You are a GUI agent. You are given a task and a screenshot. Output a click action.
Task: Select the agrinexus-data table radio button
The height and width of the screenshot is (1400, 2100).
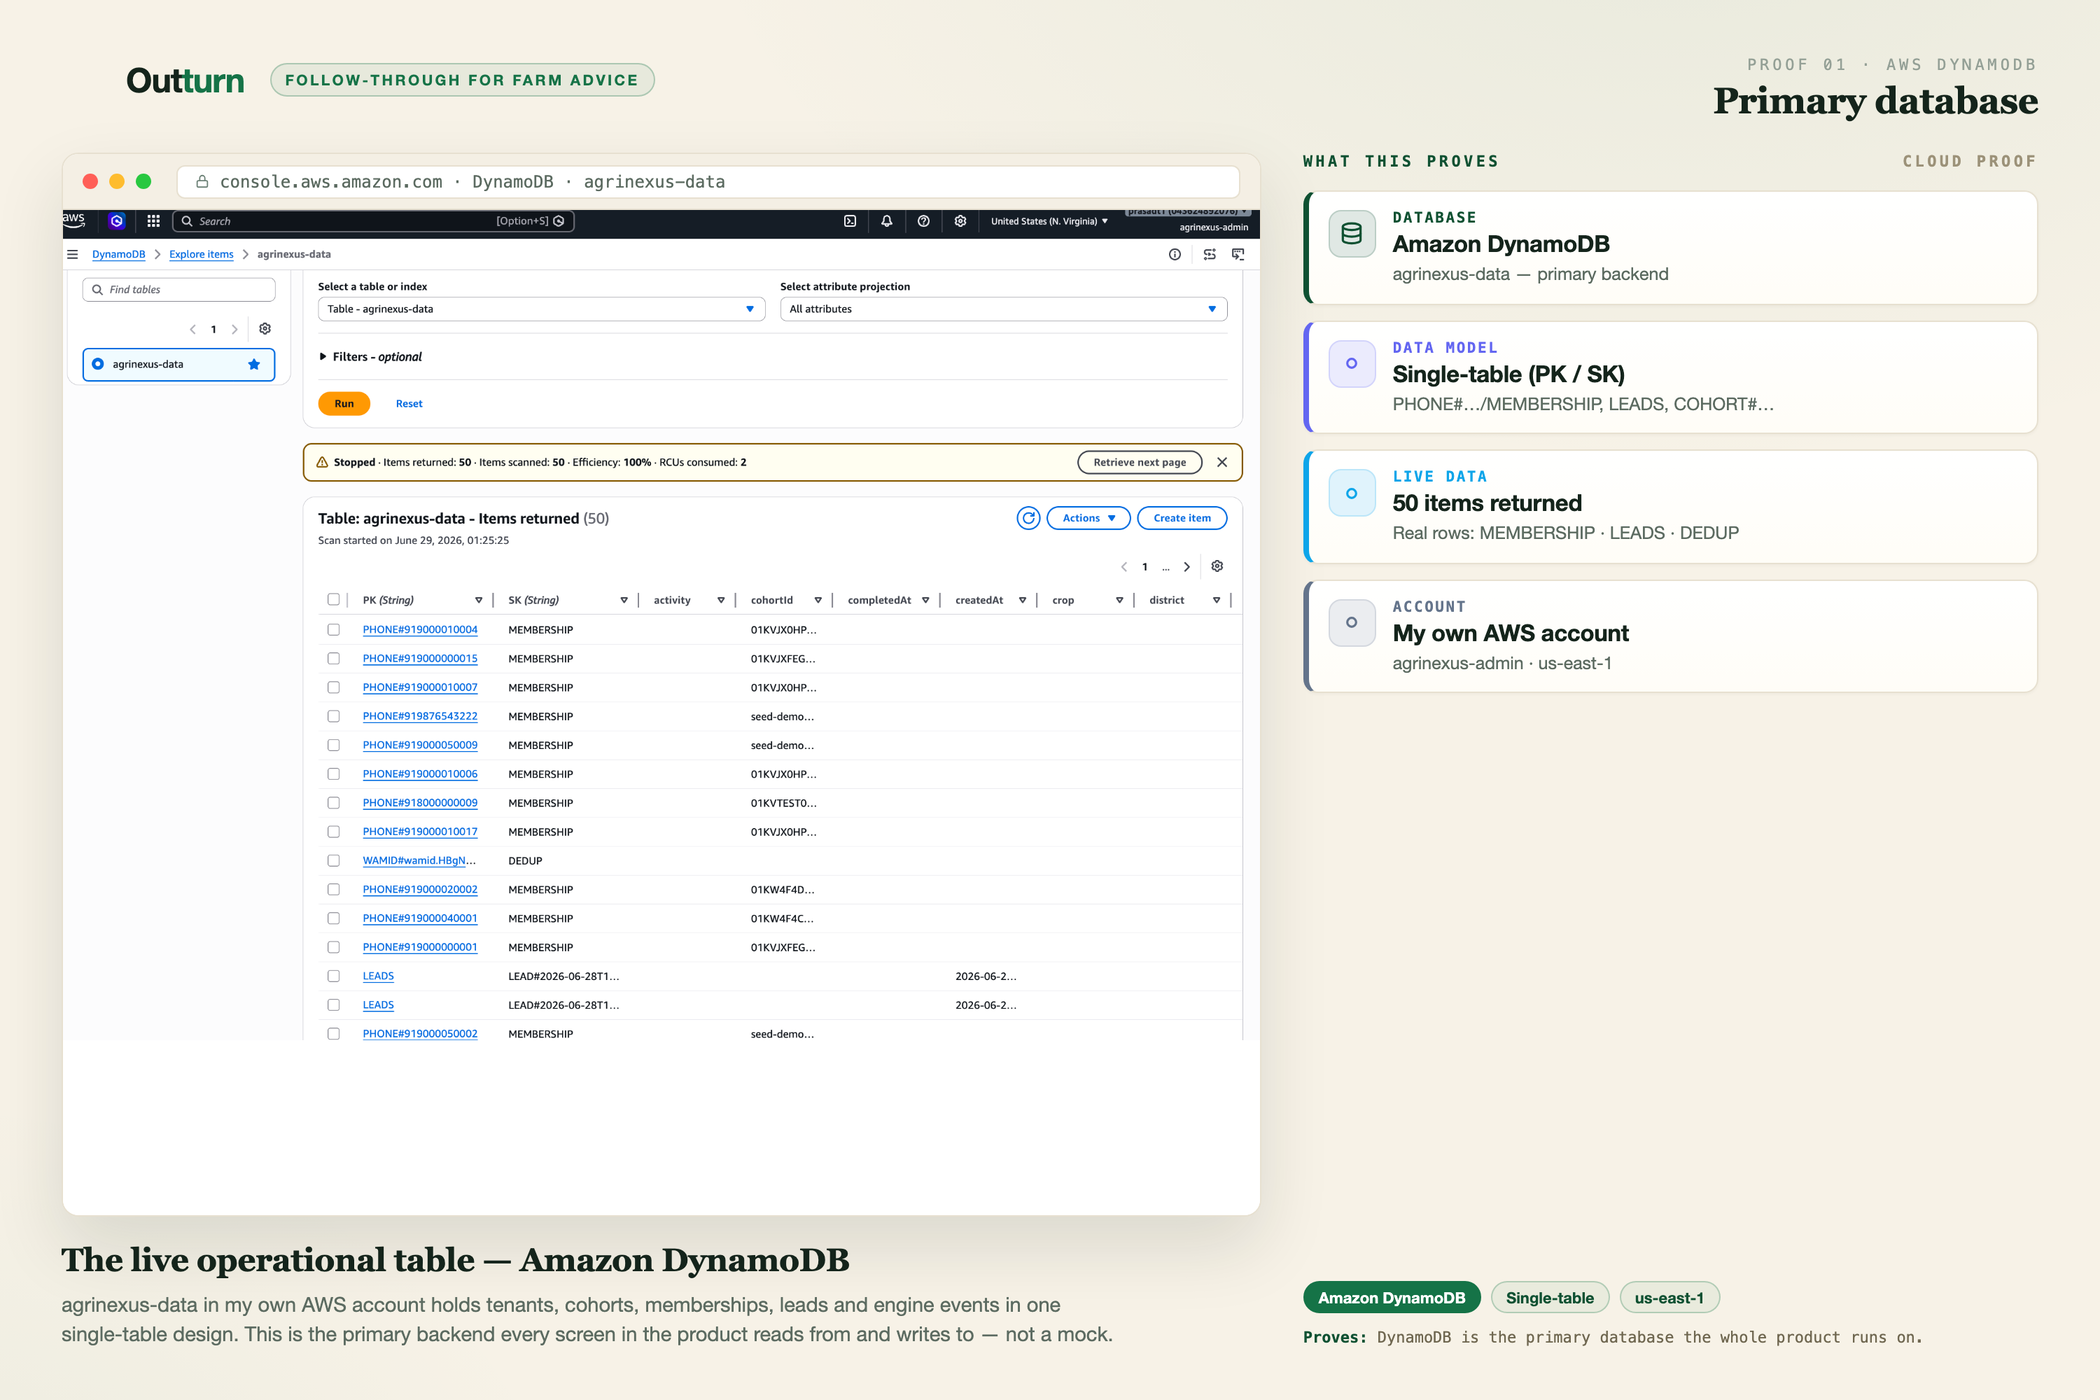tap(98, 364)
